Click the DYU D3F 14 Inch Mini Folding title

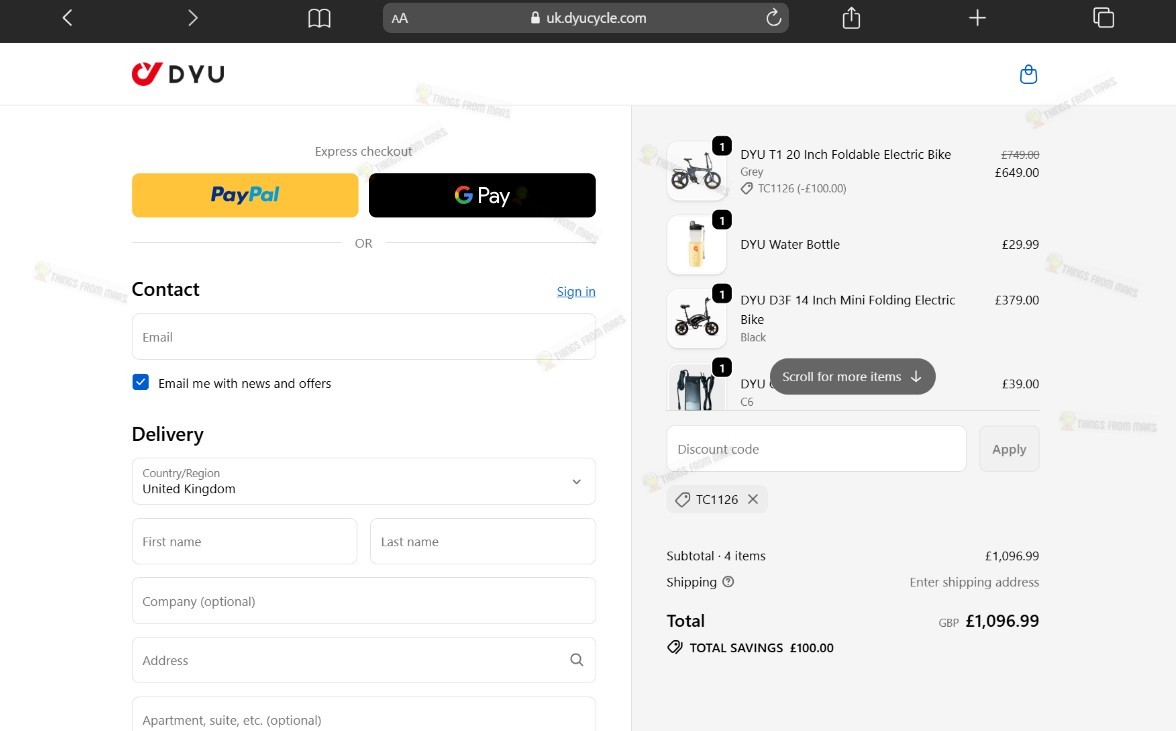pyautogui.click(x=848, y=310)
